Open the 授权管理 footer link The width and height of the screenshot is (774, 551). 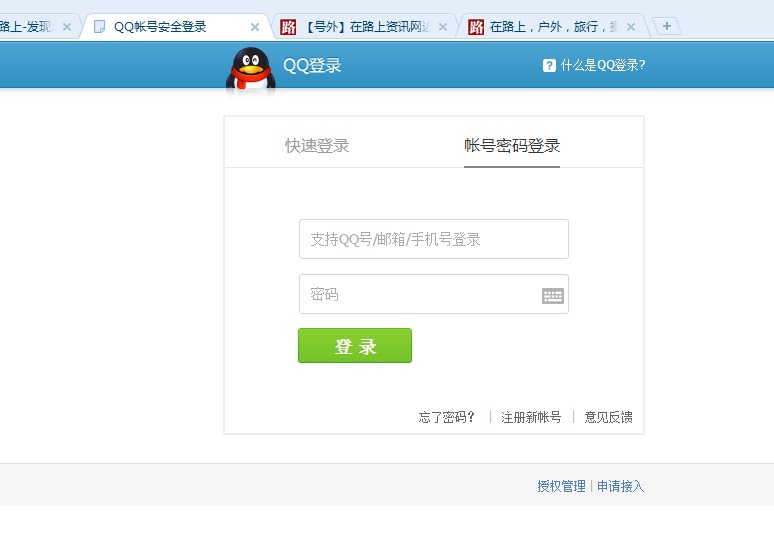561,486
